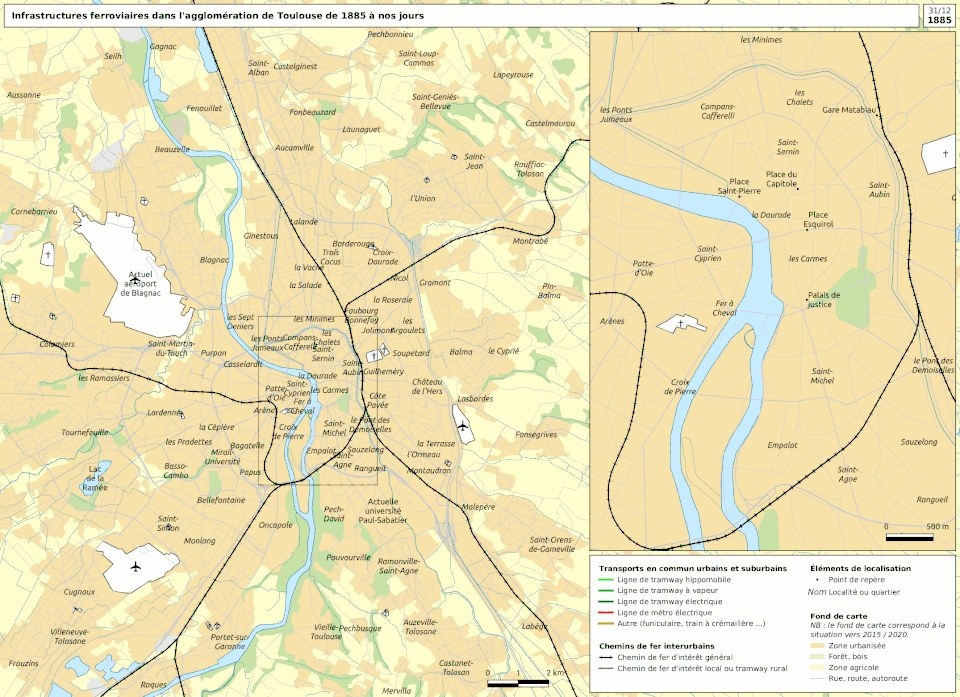
Task: Click the 2 km scale bar on main map
Action: click(518, 683)
